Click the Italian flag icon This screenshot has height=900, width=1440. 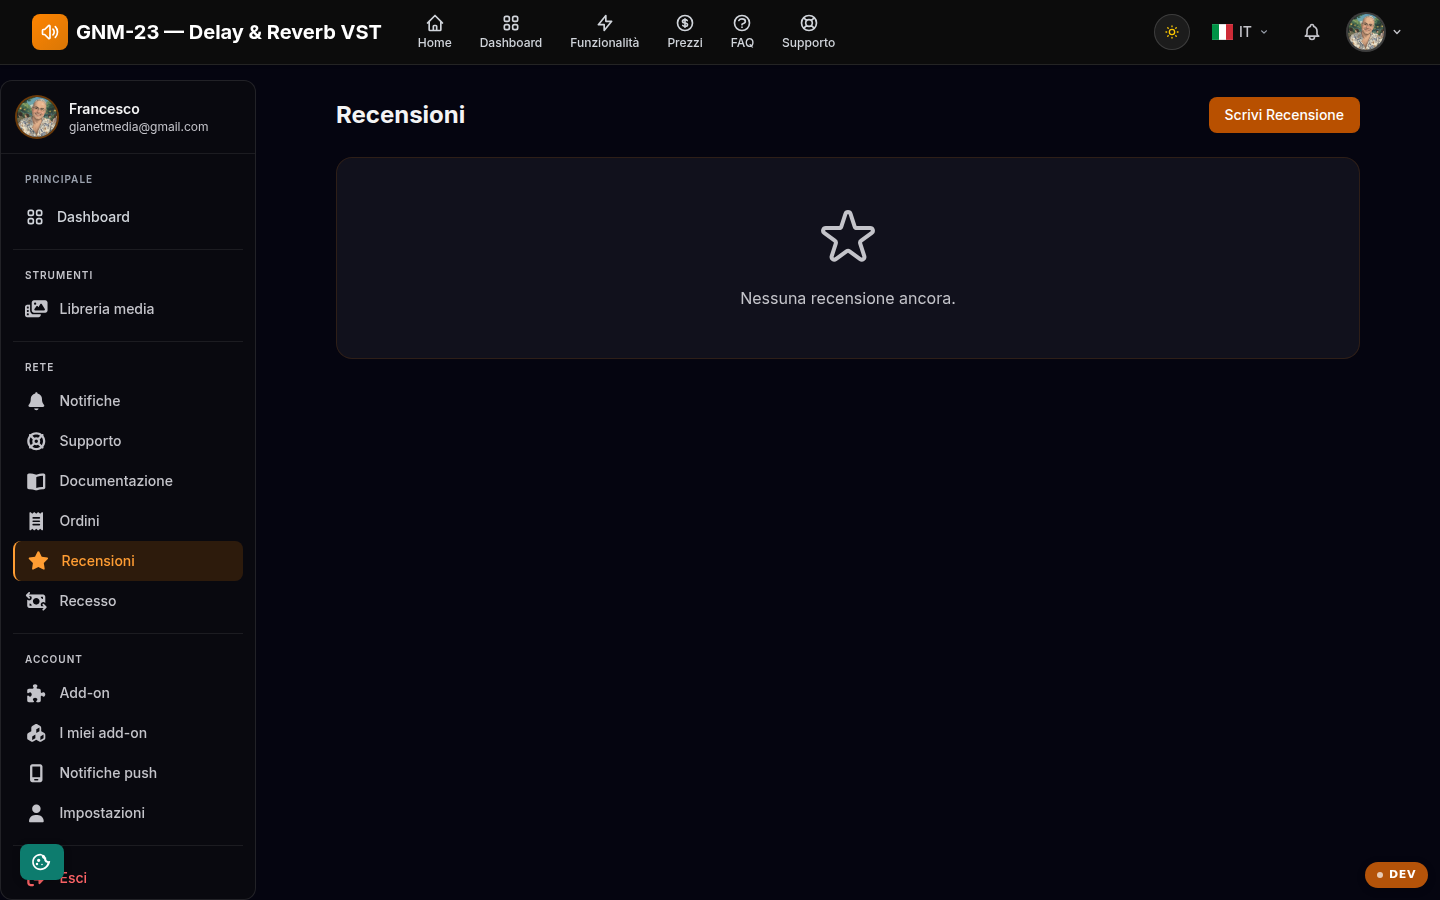pos(1222,32)
